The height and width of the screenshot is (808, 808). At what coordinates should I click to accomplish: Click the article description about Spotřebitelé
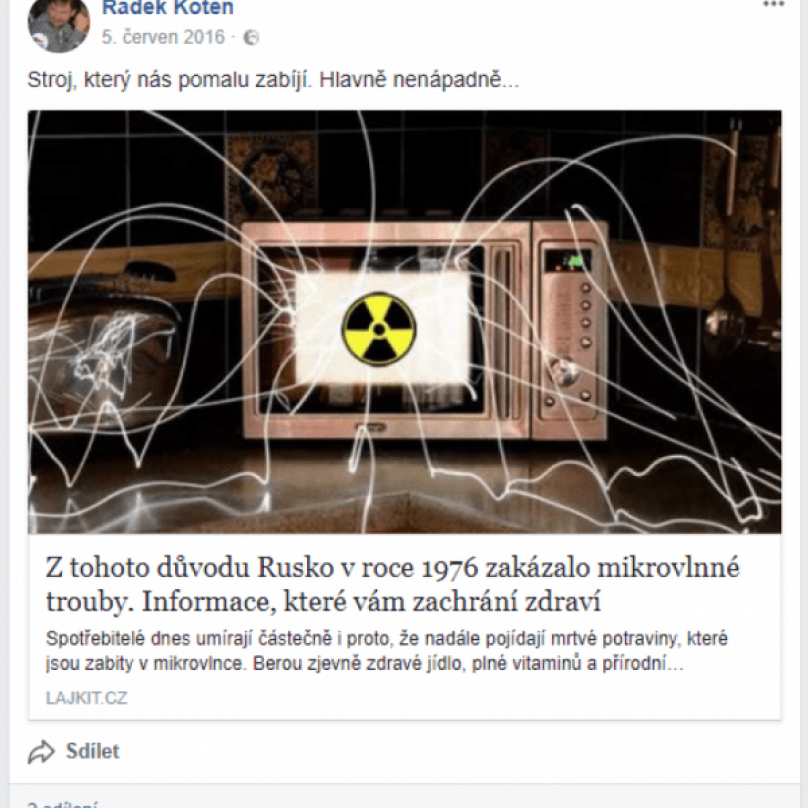click(x=386, y=651)
